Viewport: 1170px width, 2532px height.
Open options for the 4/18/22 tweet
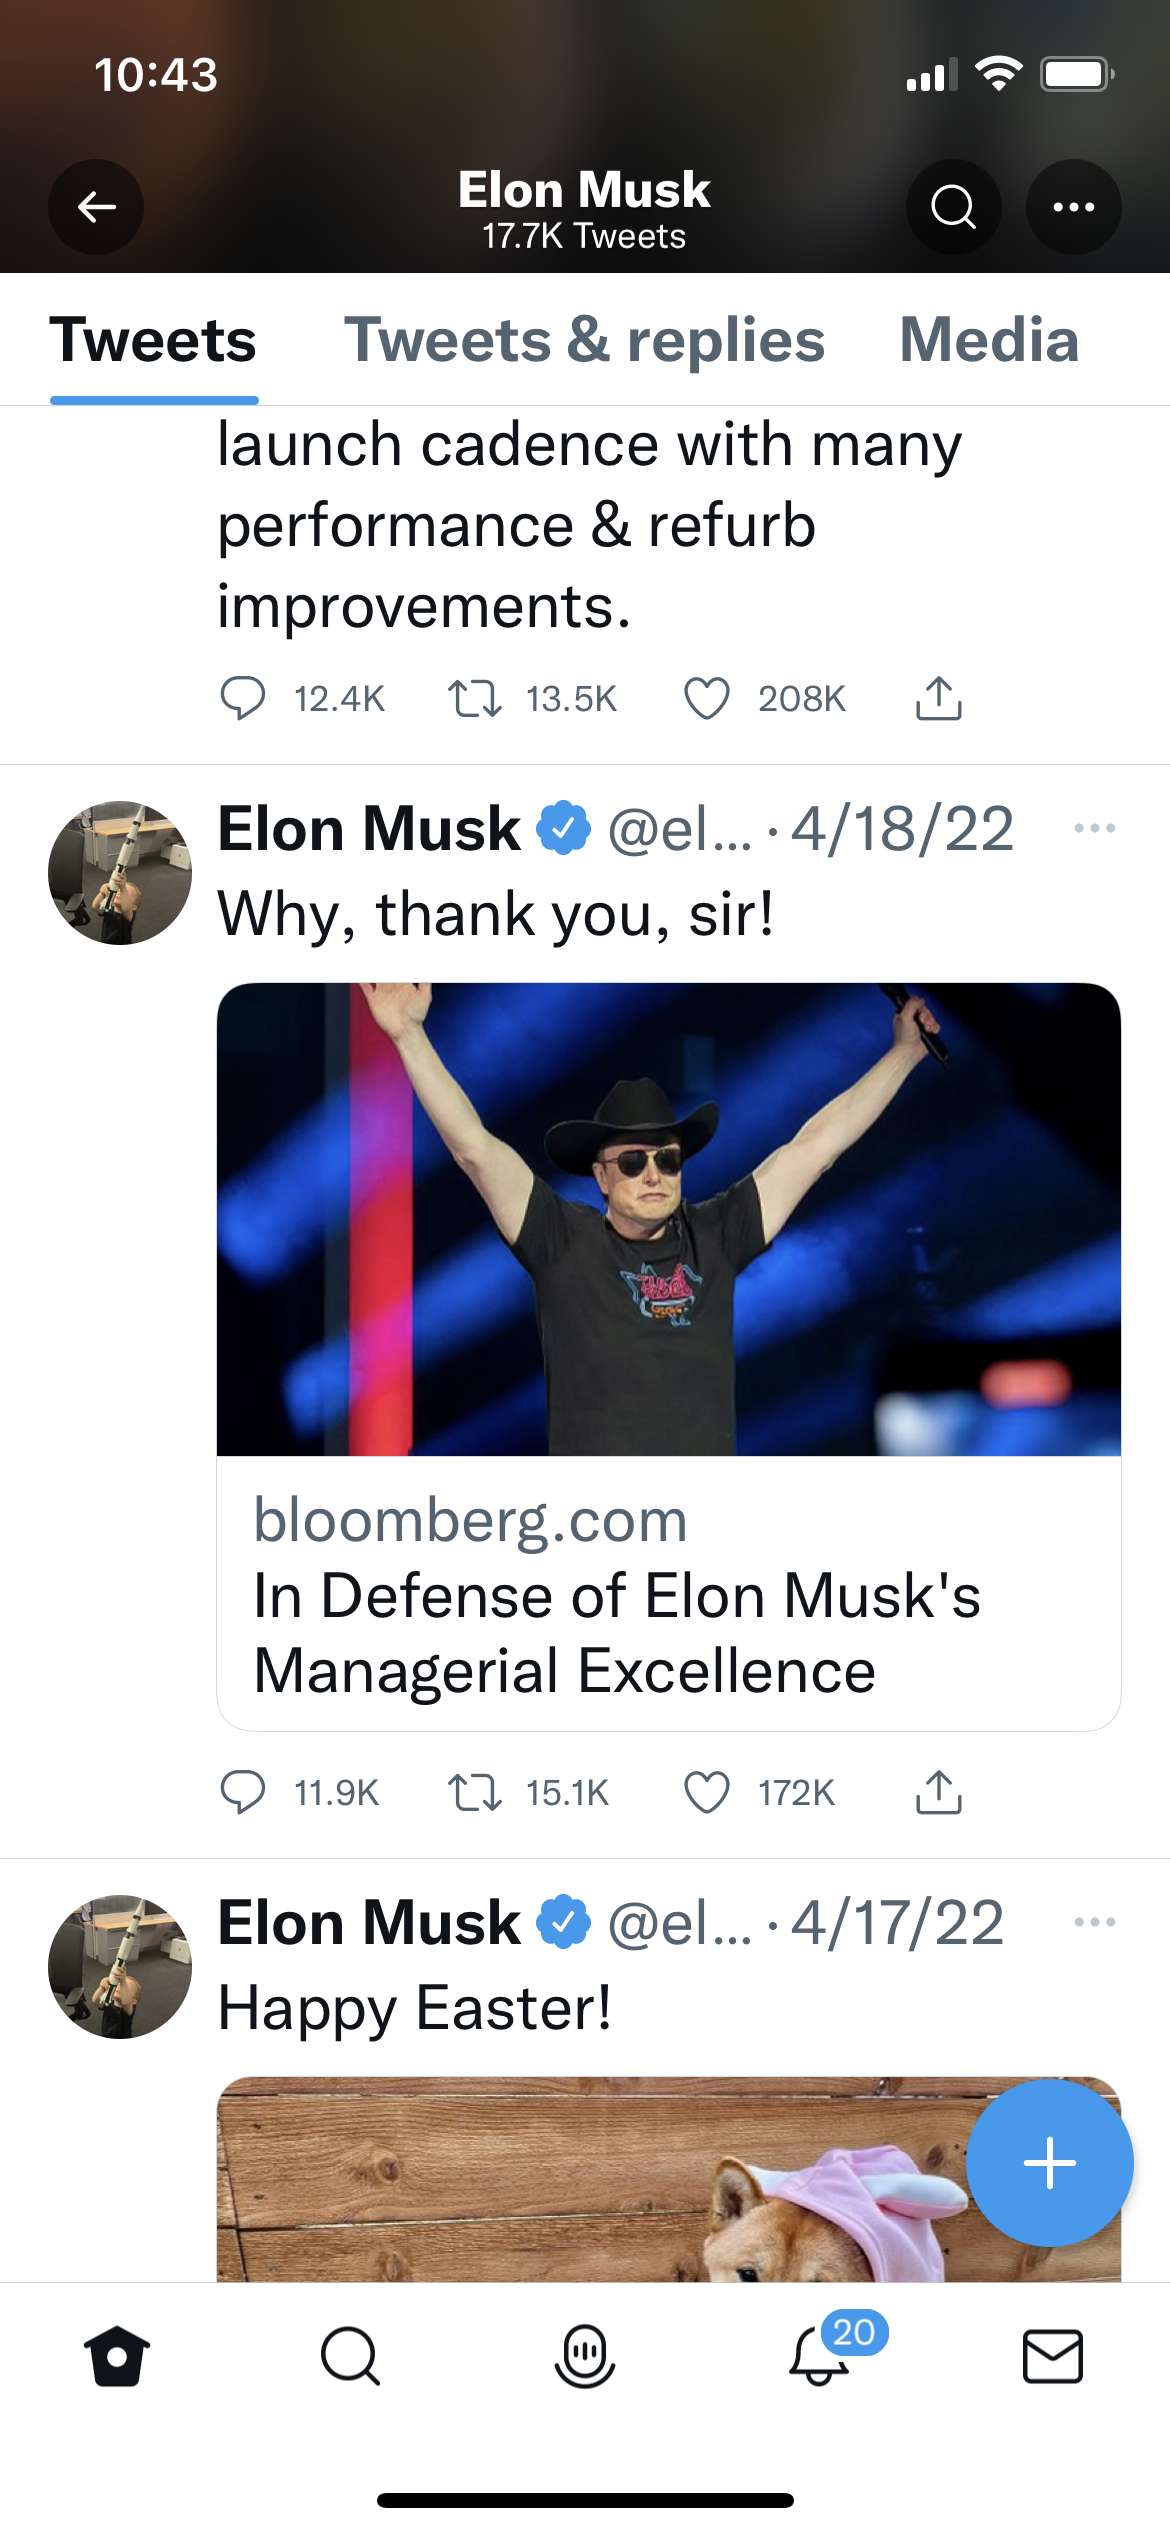point(1094,828)
